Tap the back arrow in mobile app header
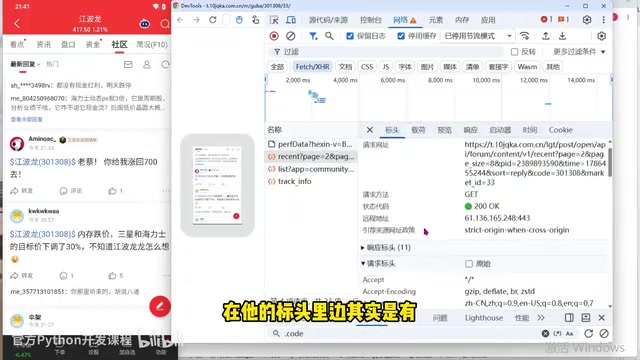Image resolution: width=640 pixels, height=360 pixels. pos(17,24)
